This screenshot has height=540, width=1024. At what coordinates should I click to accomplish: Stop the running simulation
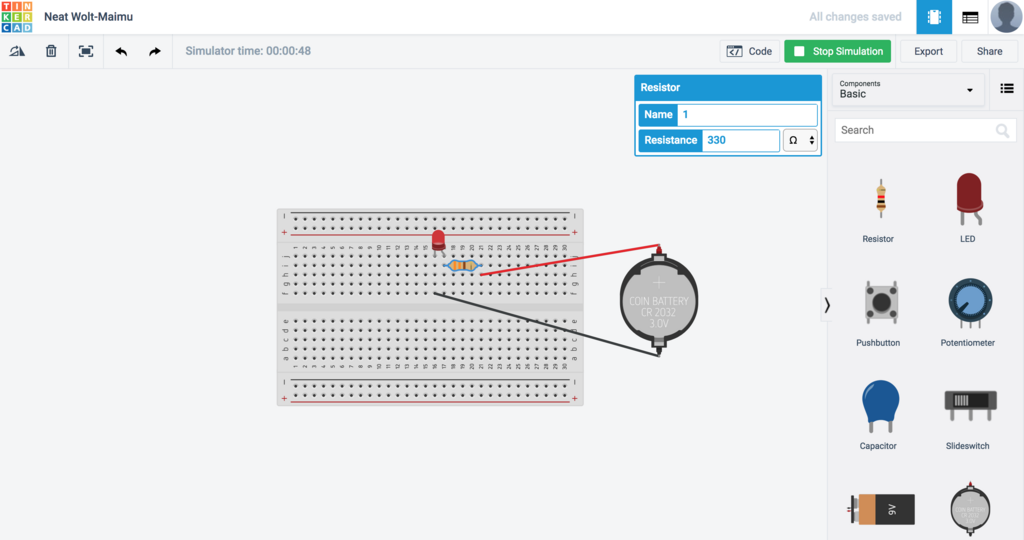pos(838,52)
